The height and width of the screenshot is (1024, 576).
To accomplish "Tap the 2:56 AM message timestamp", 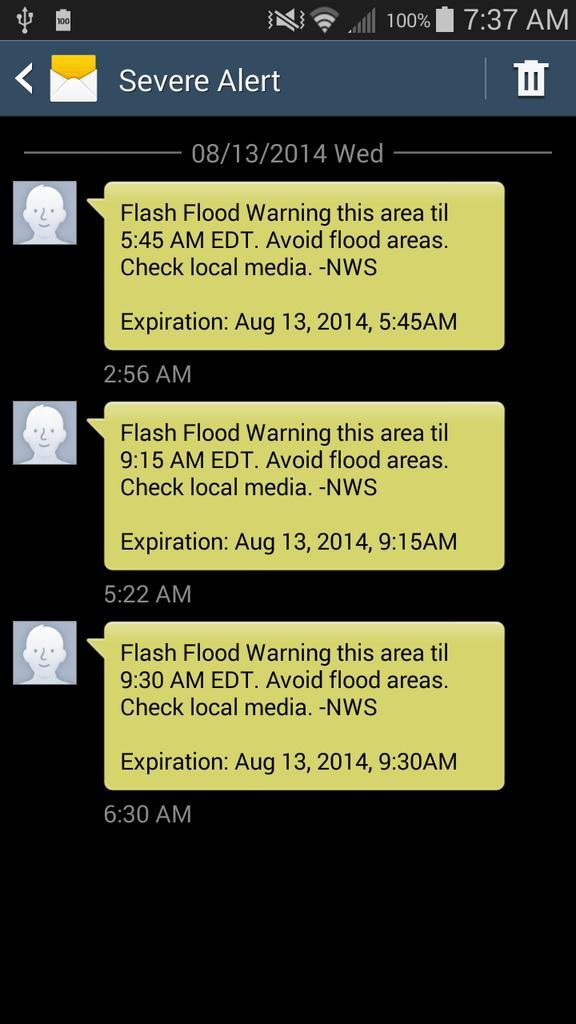I will pos(148,374).
